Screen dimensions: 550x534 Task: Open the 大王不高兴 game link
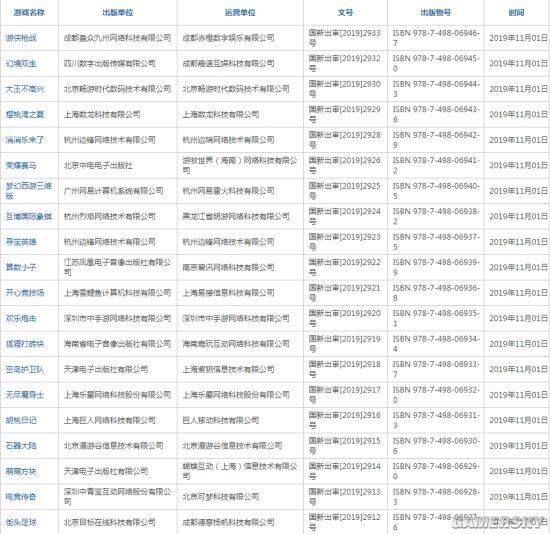click(x=25, y=89)
